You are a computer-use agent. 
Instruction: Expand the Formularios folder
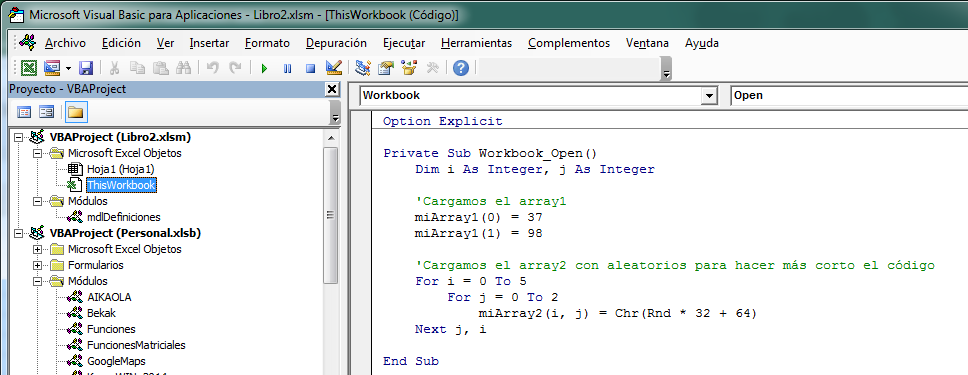point(38,266)
